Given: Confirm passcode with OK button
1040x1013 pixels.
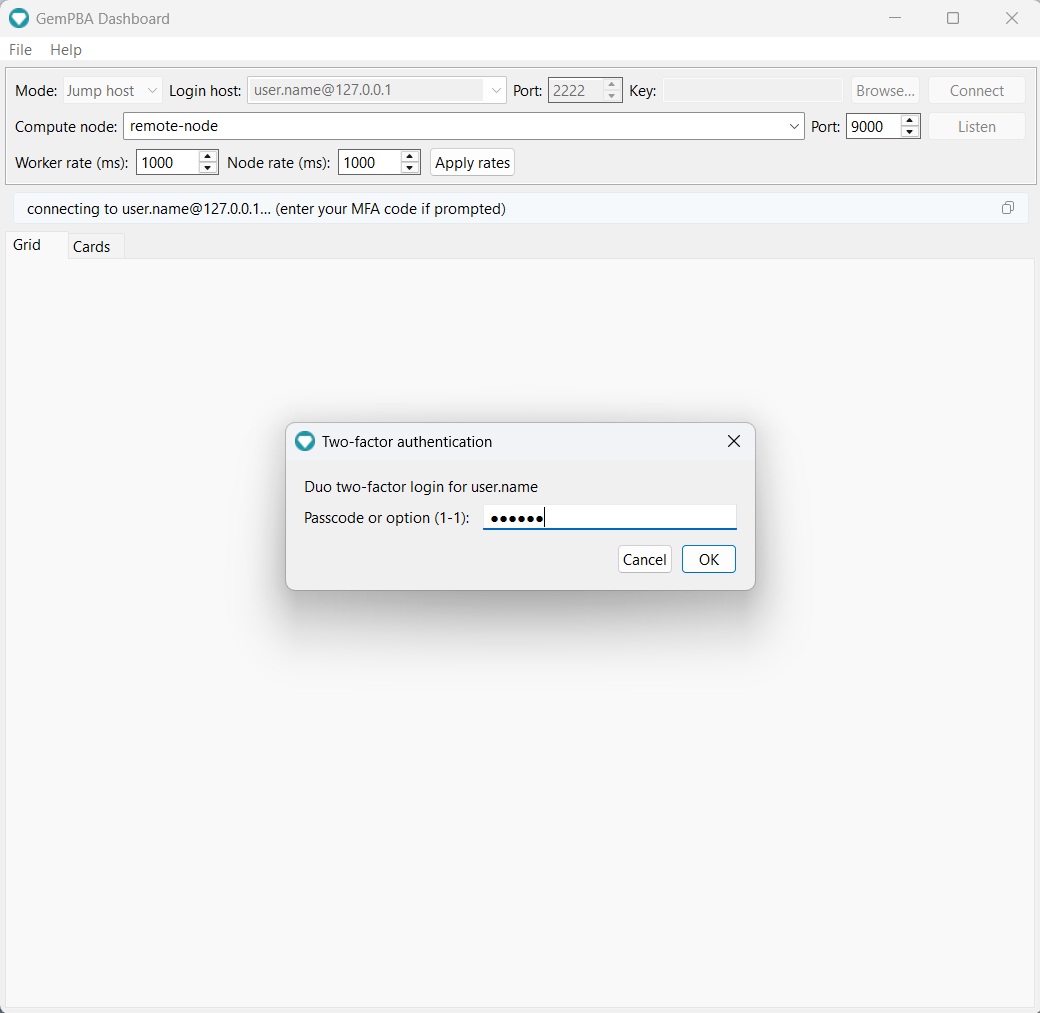Looking at the screenshot, I should pos(708,559).
